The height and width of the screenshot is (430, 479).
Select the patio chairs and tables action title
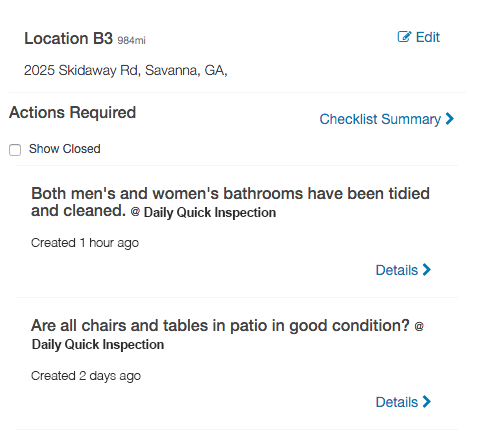[220, 325]
